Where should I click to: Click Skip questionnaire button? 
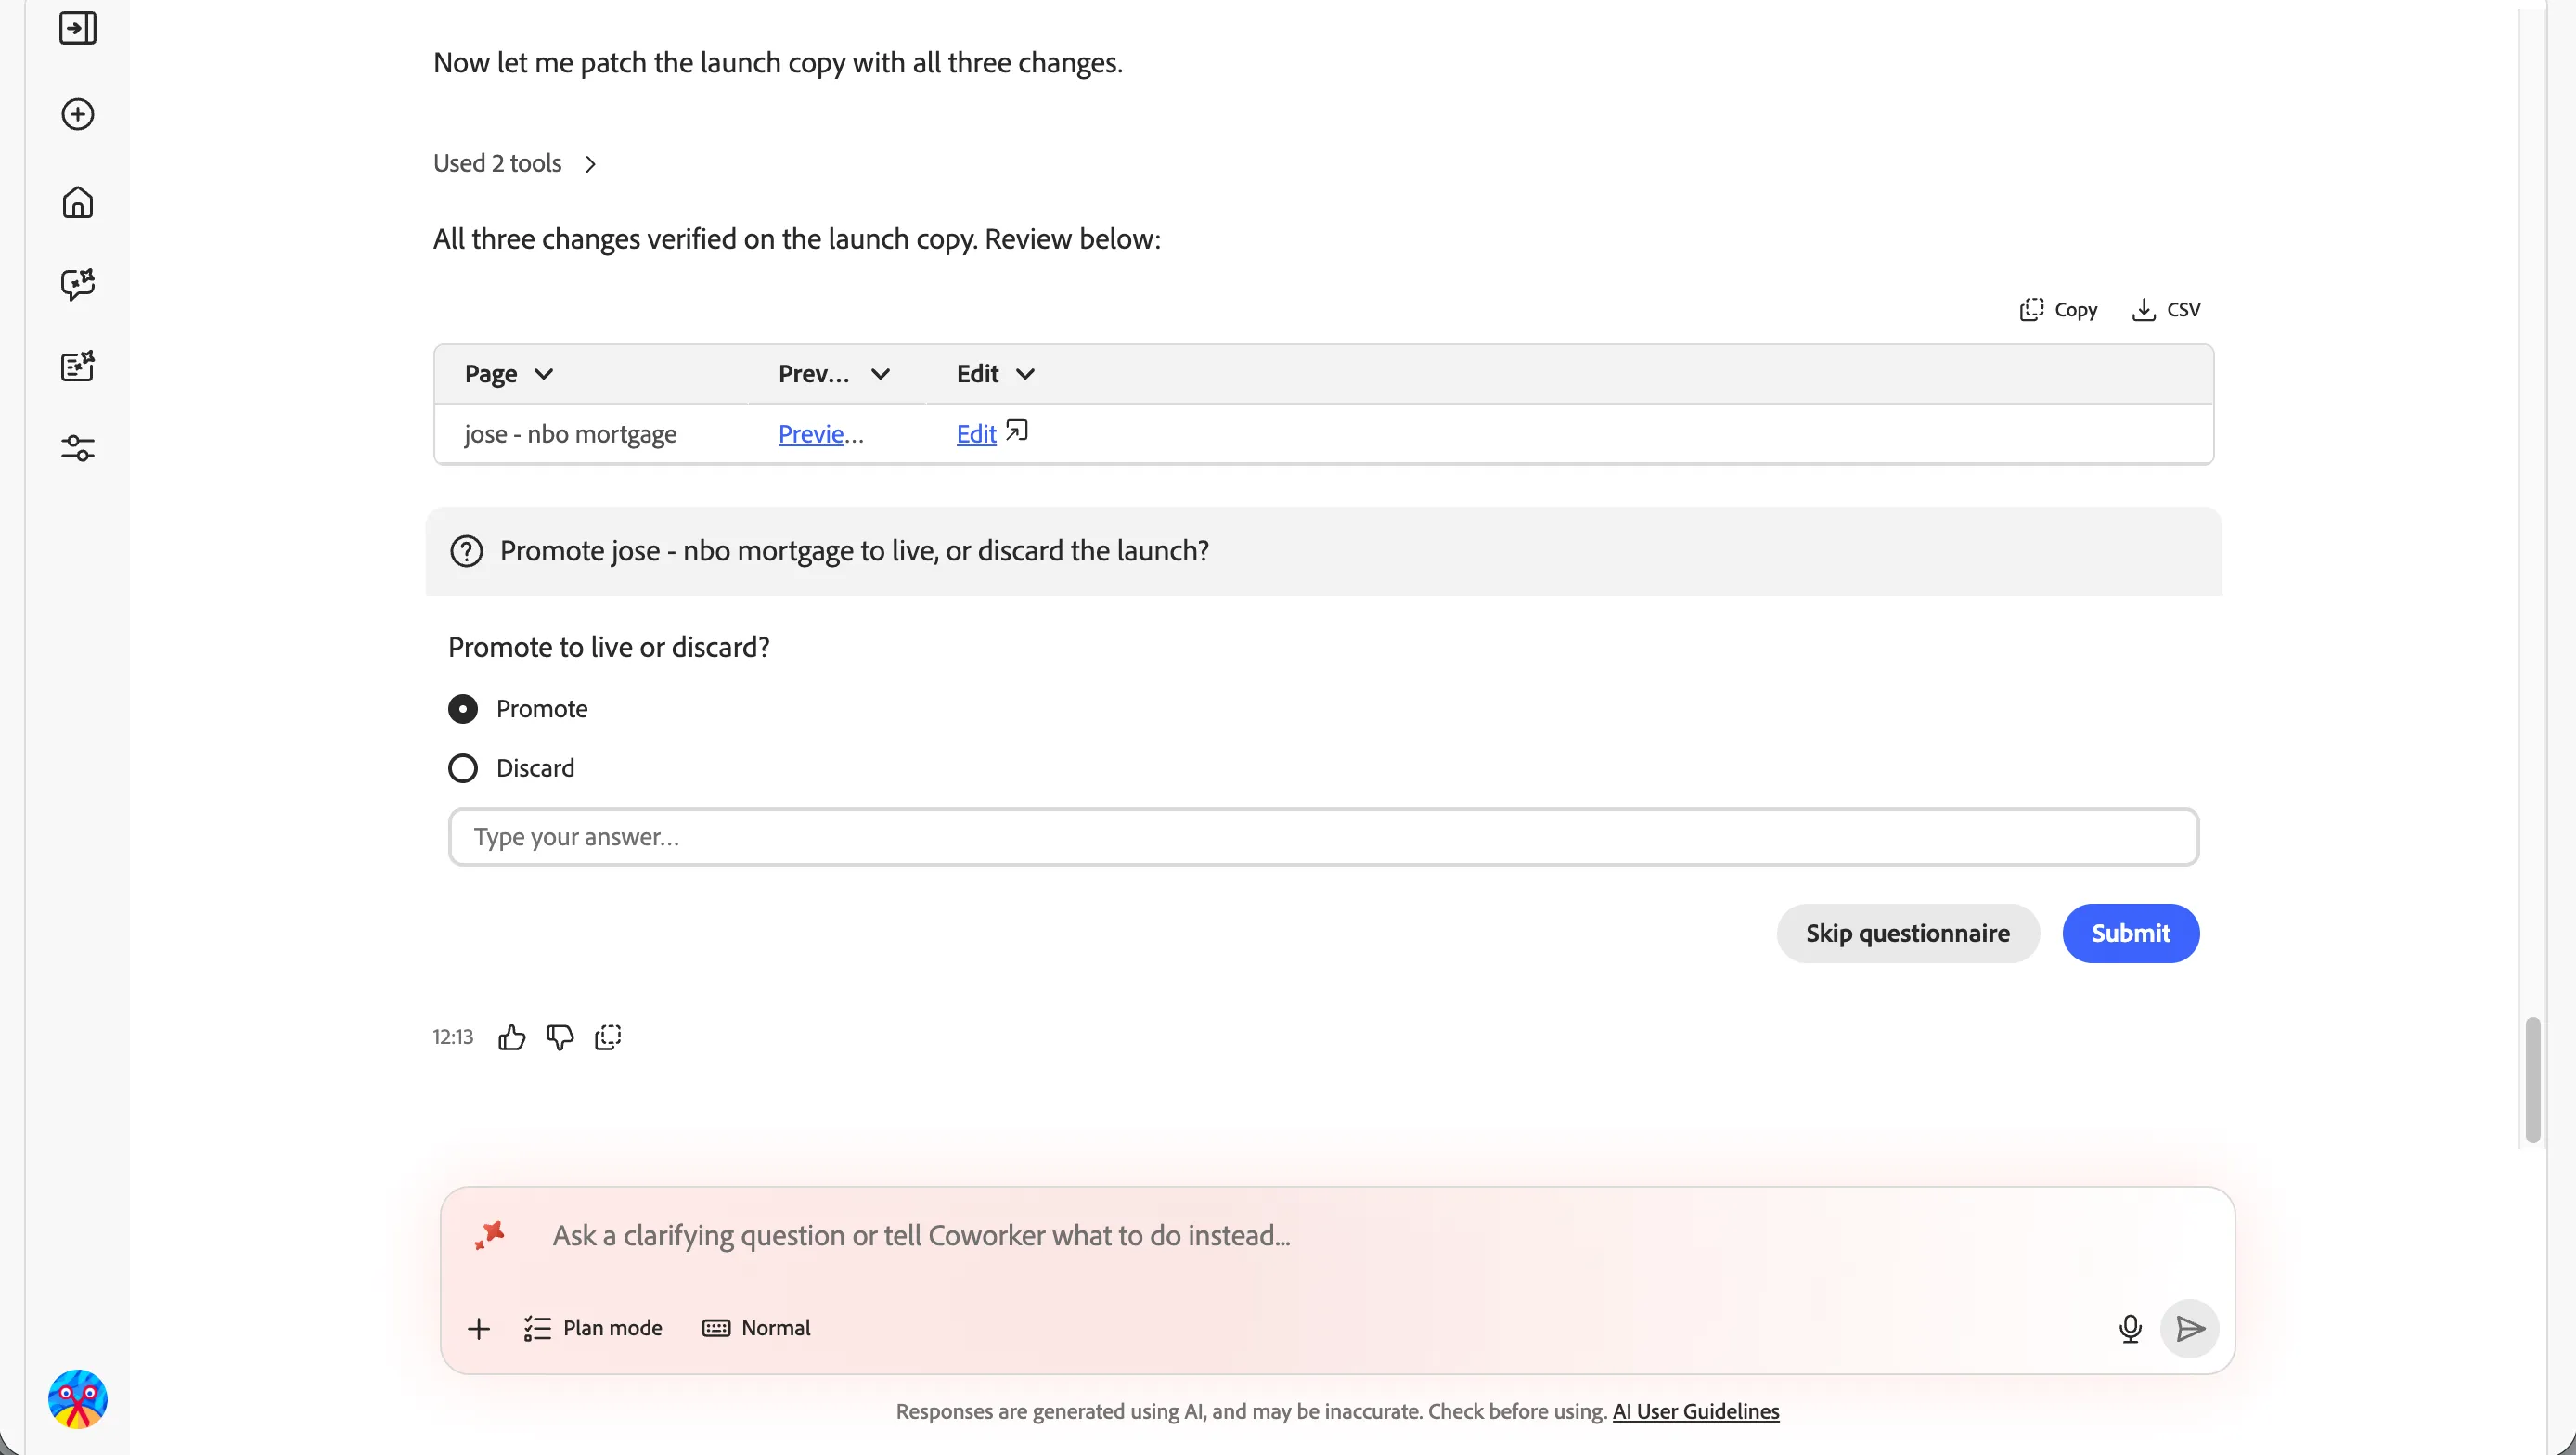tap(1908, 933)
